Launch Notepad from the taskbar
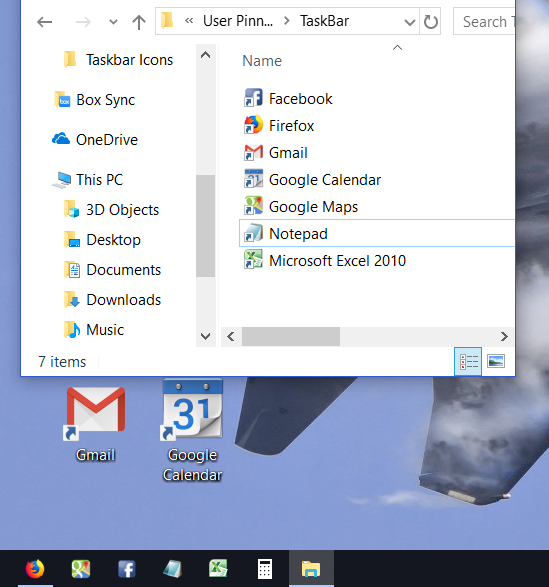The height and width of the screenshot is (587, 549). (x=173, y=569)
